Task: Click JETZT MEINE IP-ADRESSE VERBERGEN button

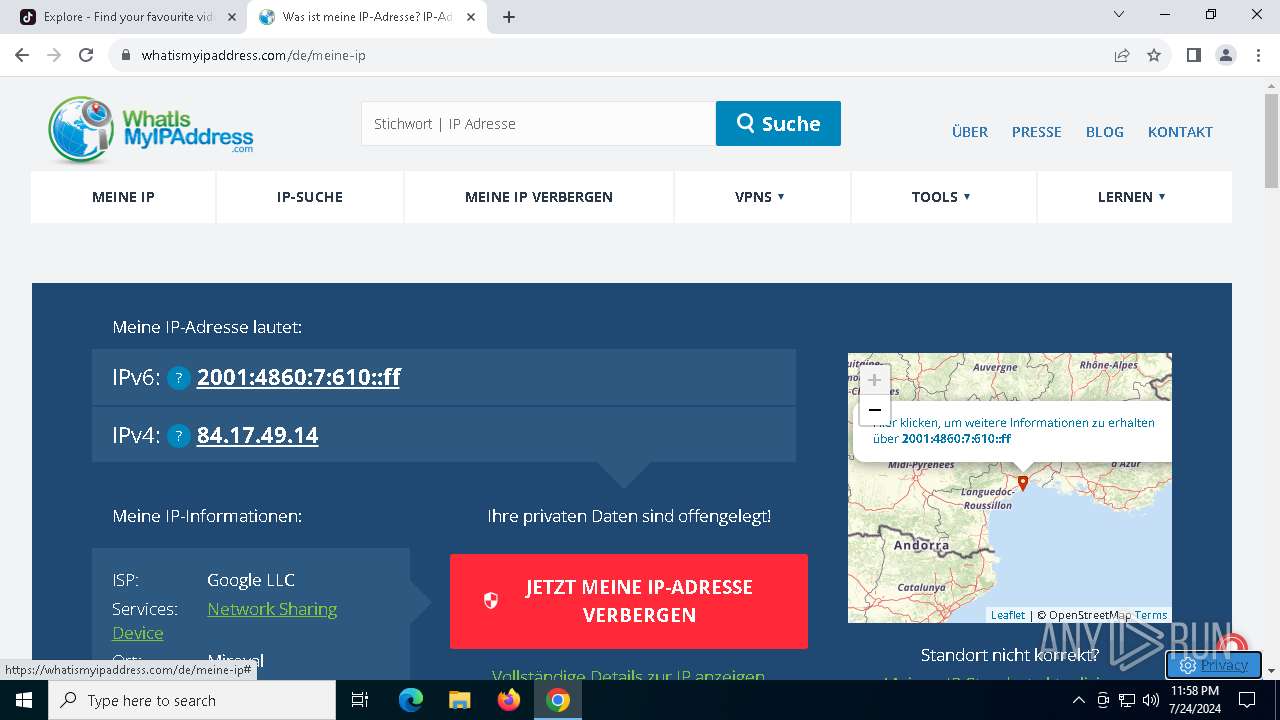Action: (x=629, y=601)
